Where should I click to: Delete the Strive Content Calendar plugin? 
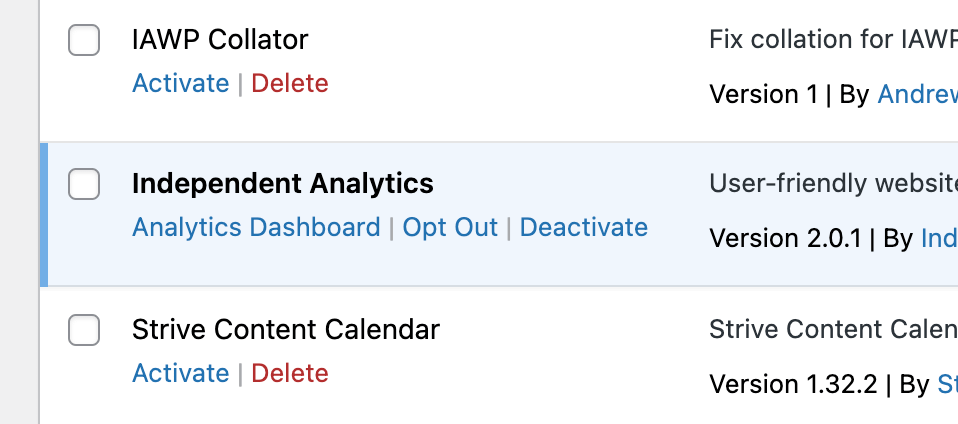(x=290, y=373)
